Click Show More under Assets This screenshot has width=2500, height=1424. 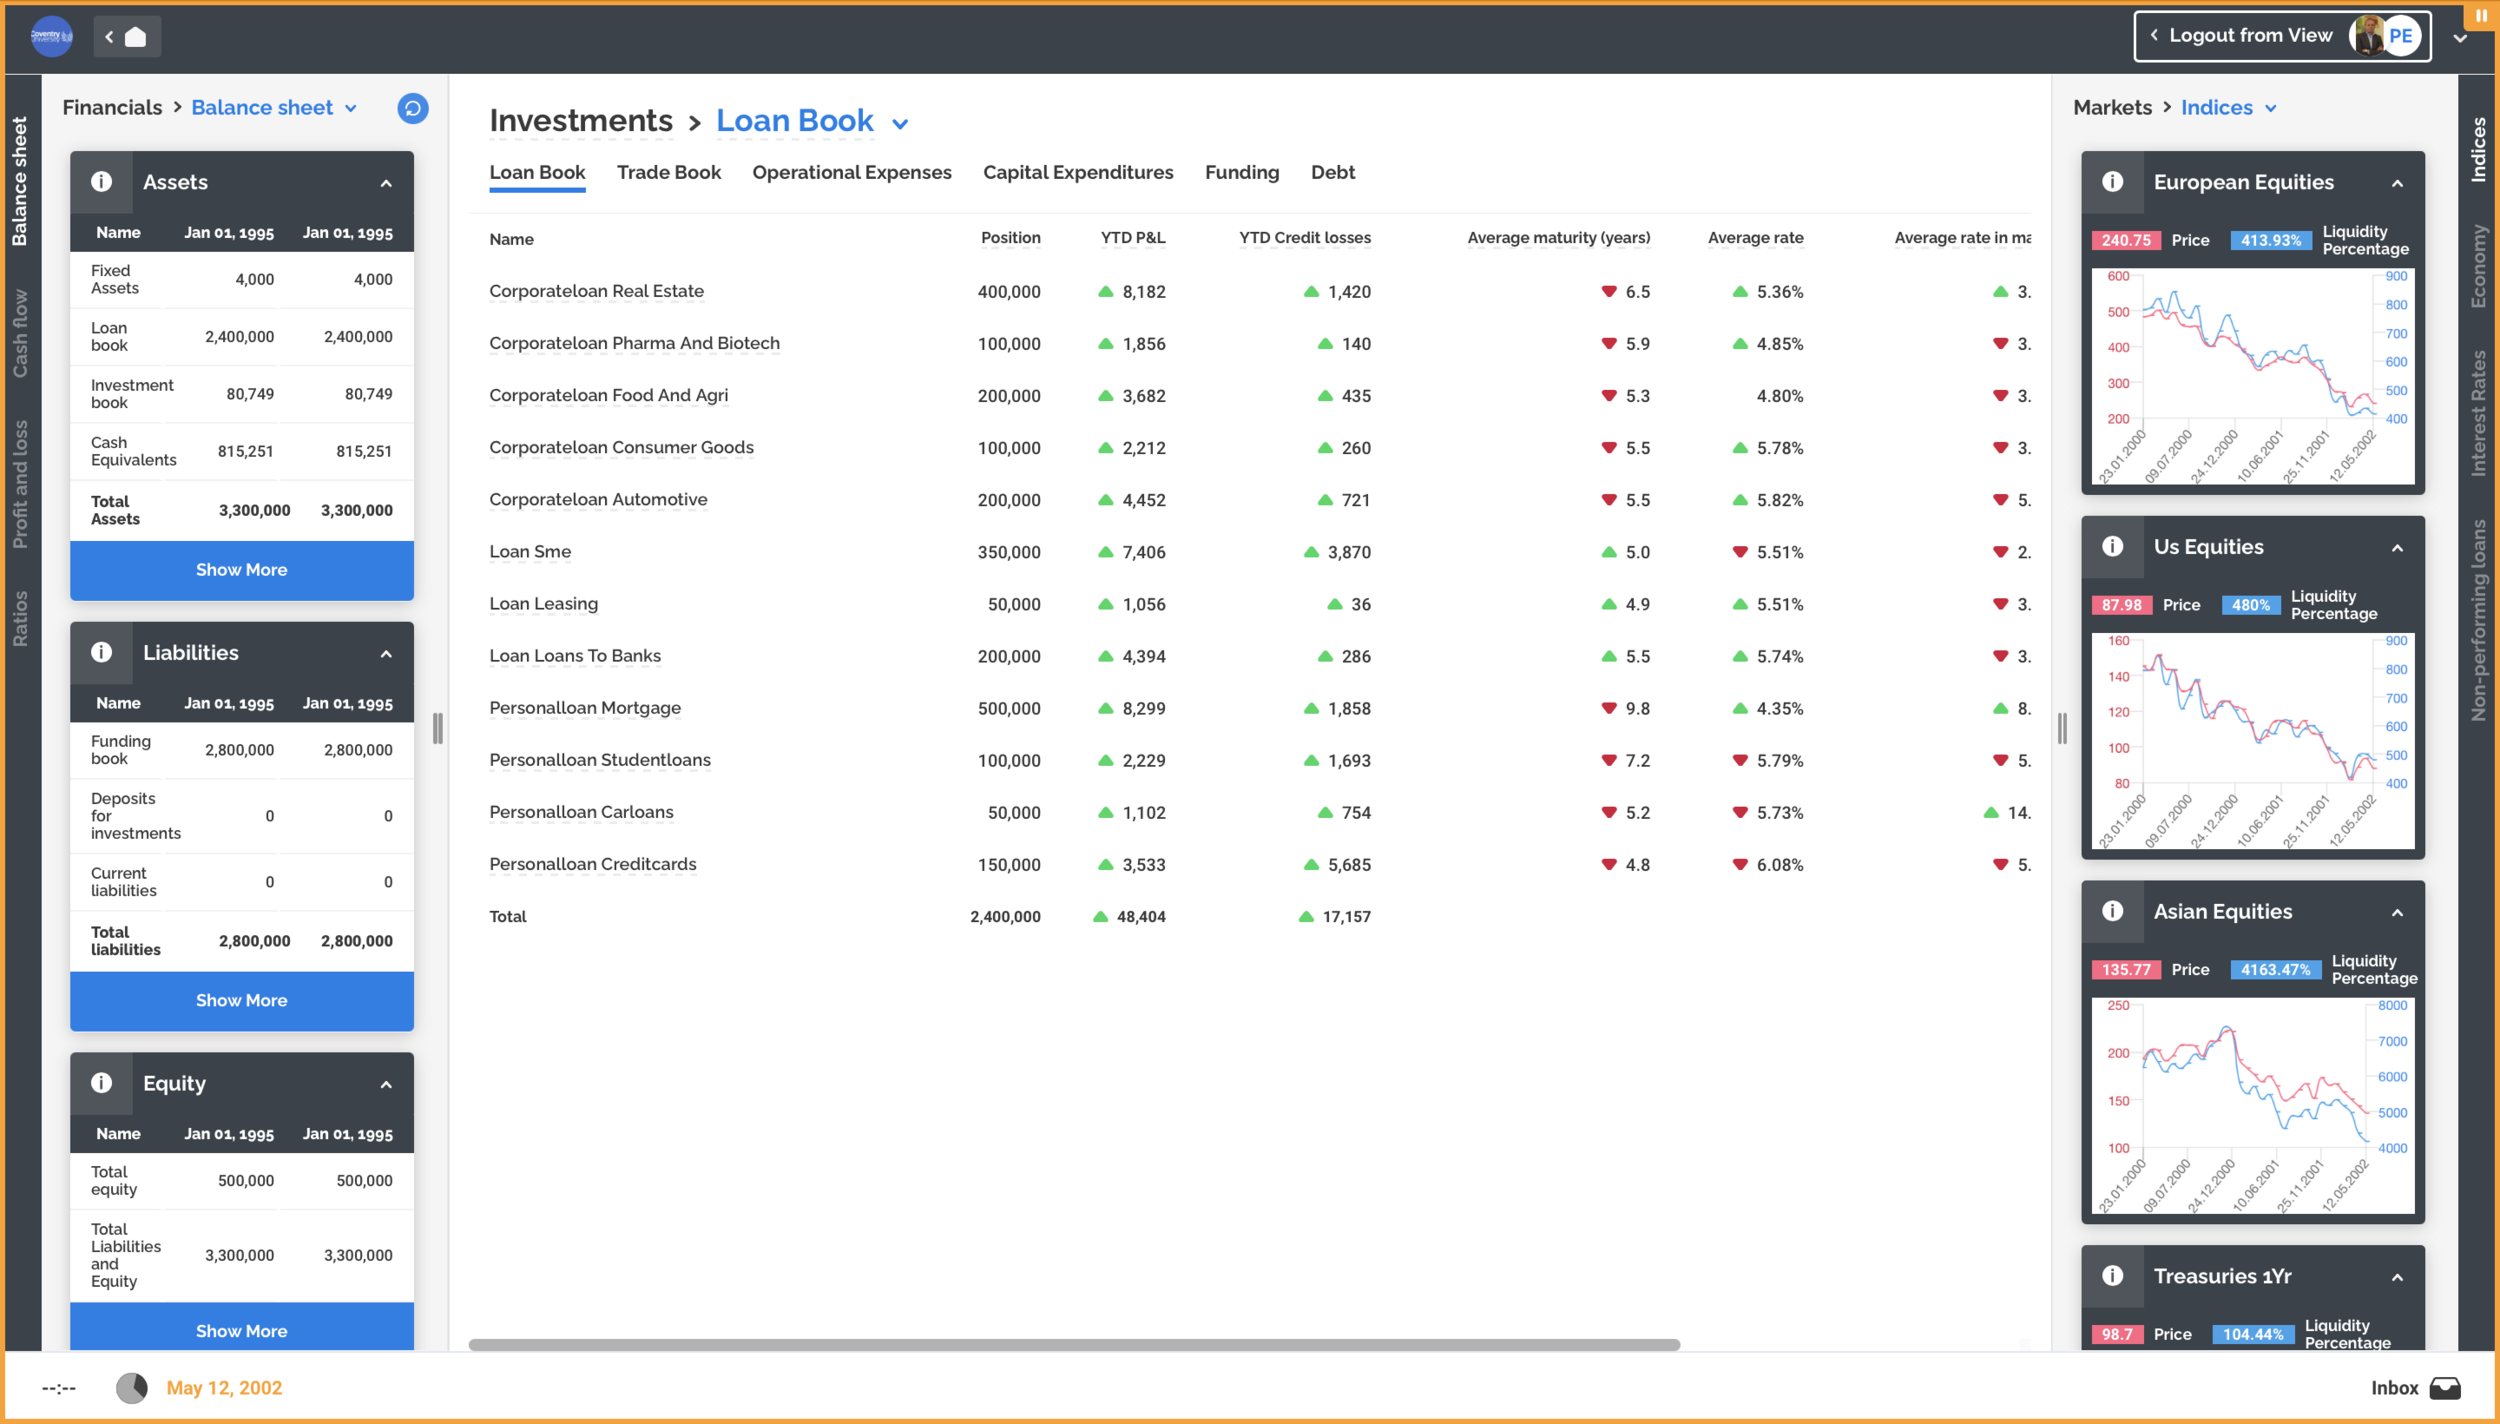tap(241, 570)
